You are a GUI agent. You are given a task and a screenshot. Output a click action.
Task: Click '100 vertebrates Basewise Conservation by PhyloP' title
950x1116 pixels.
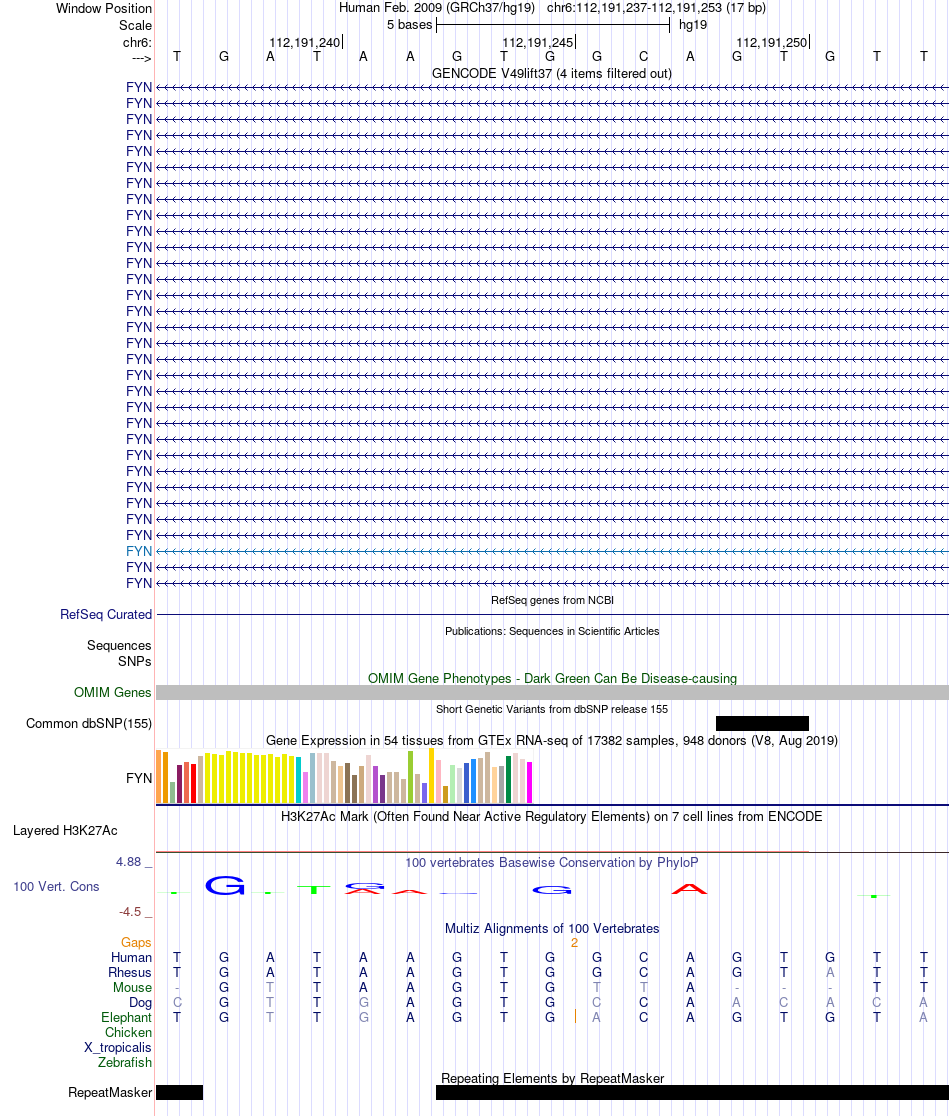tap(551, 863)
